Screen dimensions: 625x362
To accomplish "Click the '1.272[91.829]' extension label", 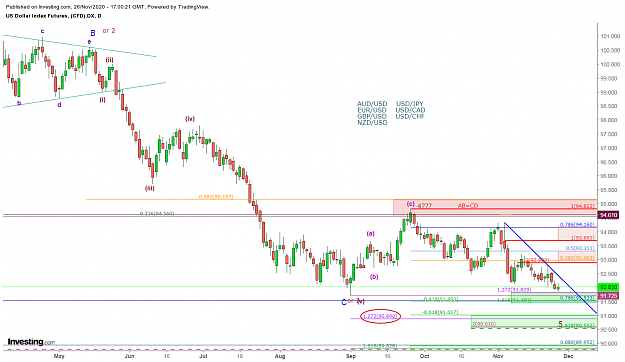I will point(513,290).
